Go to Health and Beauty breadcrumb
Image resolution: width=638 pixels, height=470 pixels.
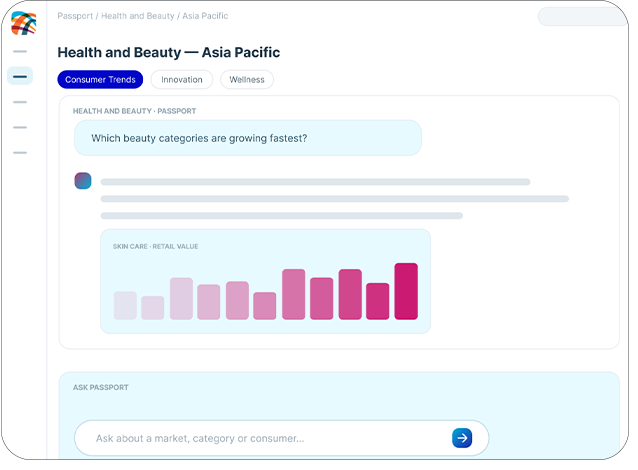(x=138, y=16)
